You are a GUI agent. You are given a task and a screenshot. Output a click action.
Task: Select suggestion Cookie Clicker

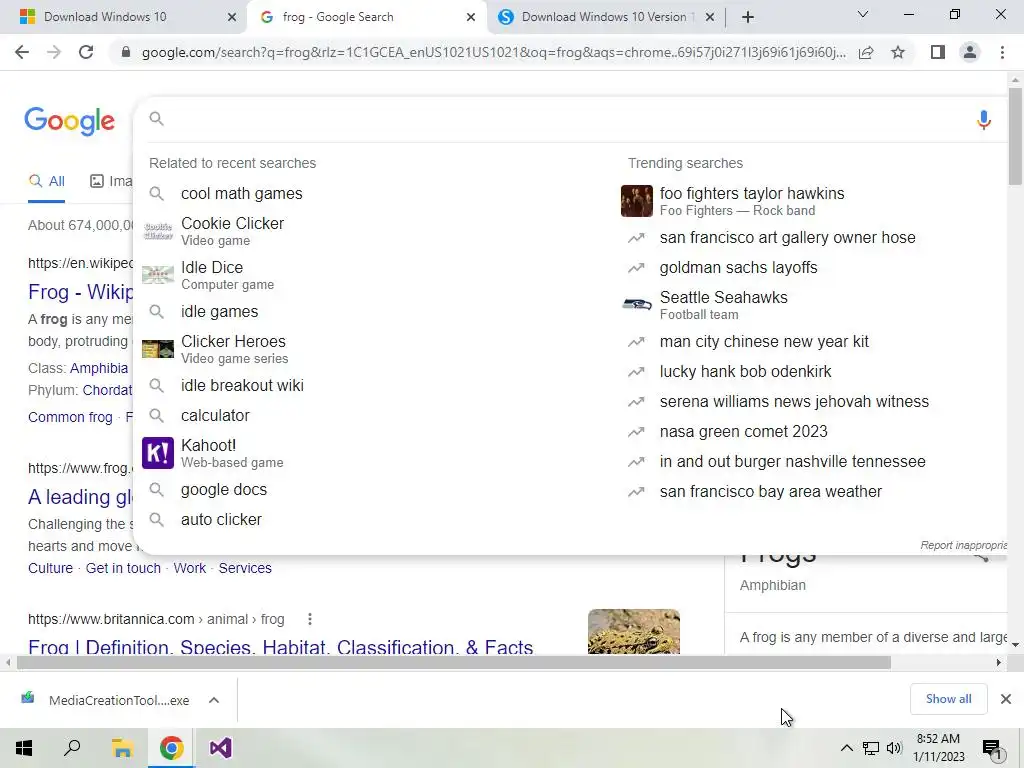point(232,231)
